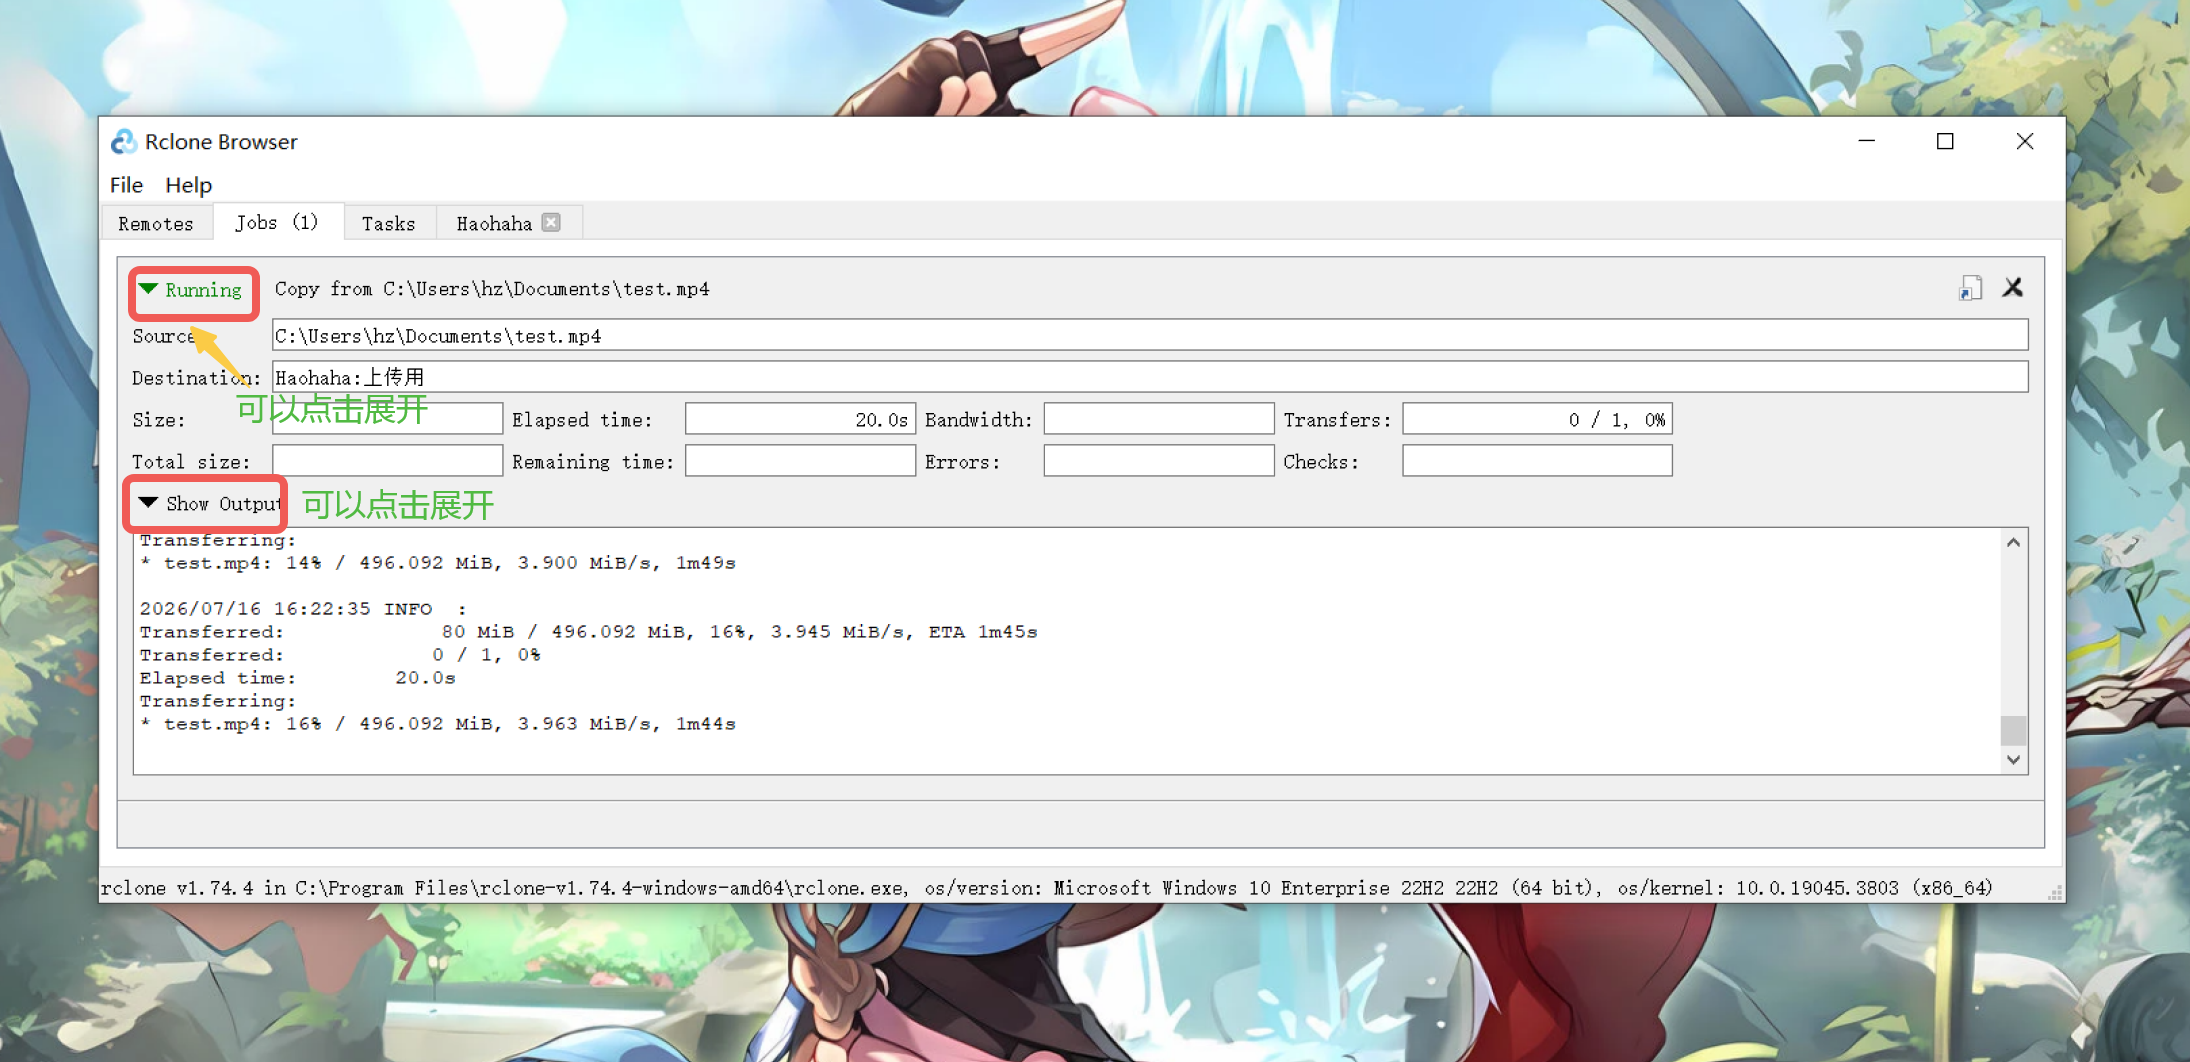The height and width of the screenshot is (1062, 2190).
Task: Click the Rclone Browser logo in the title bar
Action: tap(124, 142)
